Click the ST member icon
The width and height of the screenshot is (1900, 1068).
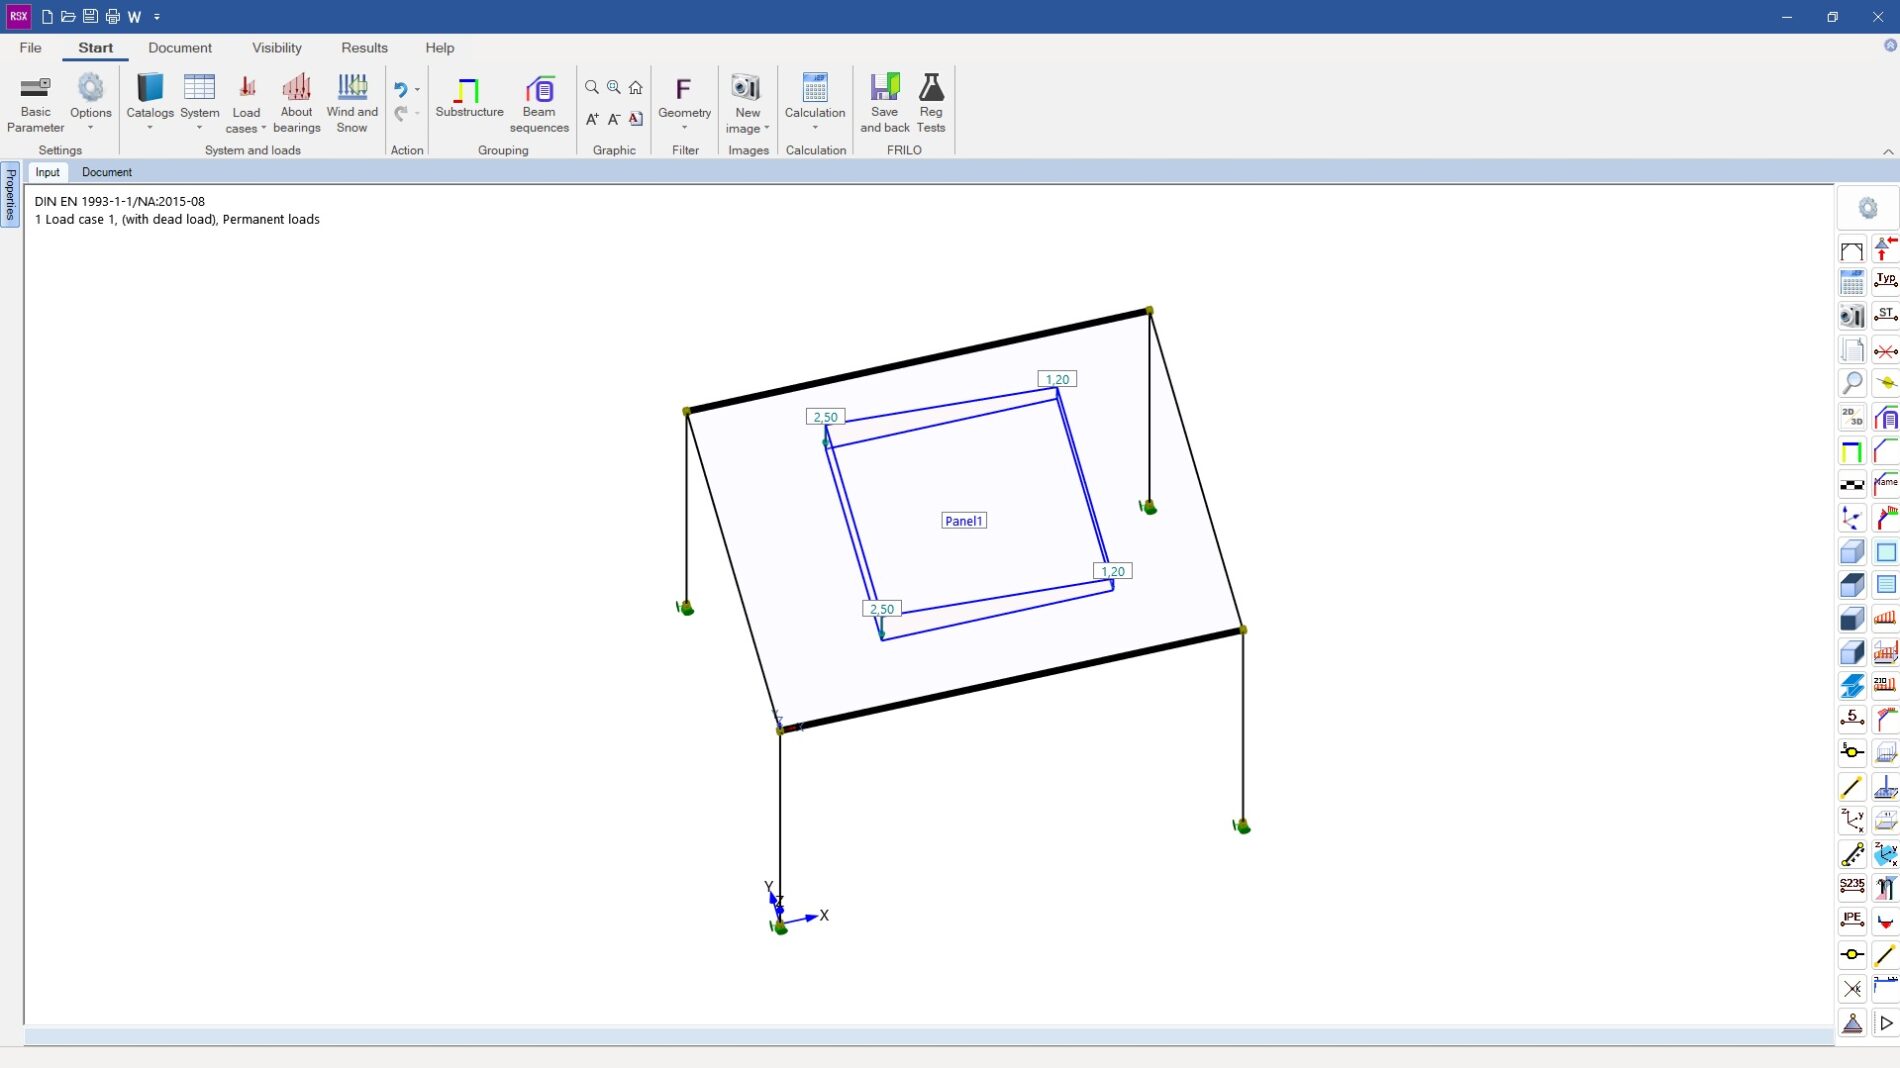click(1886, 315)
